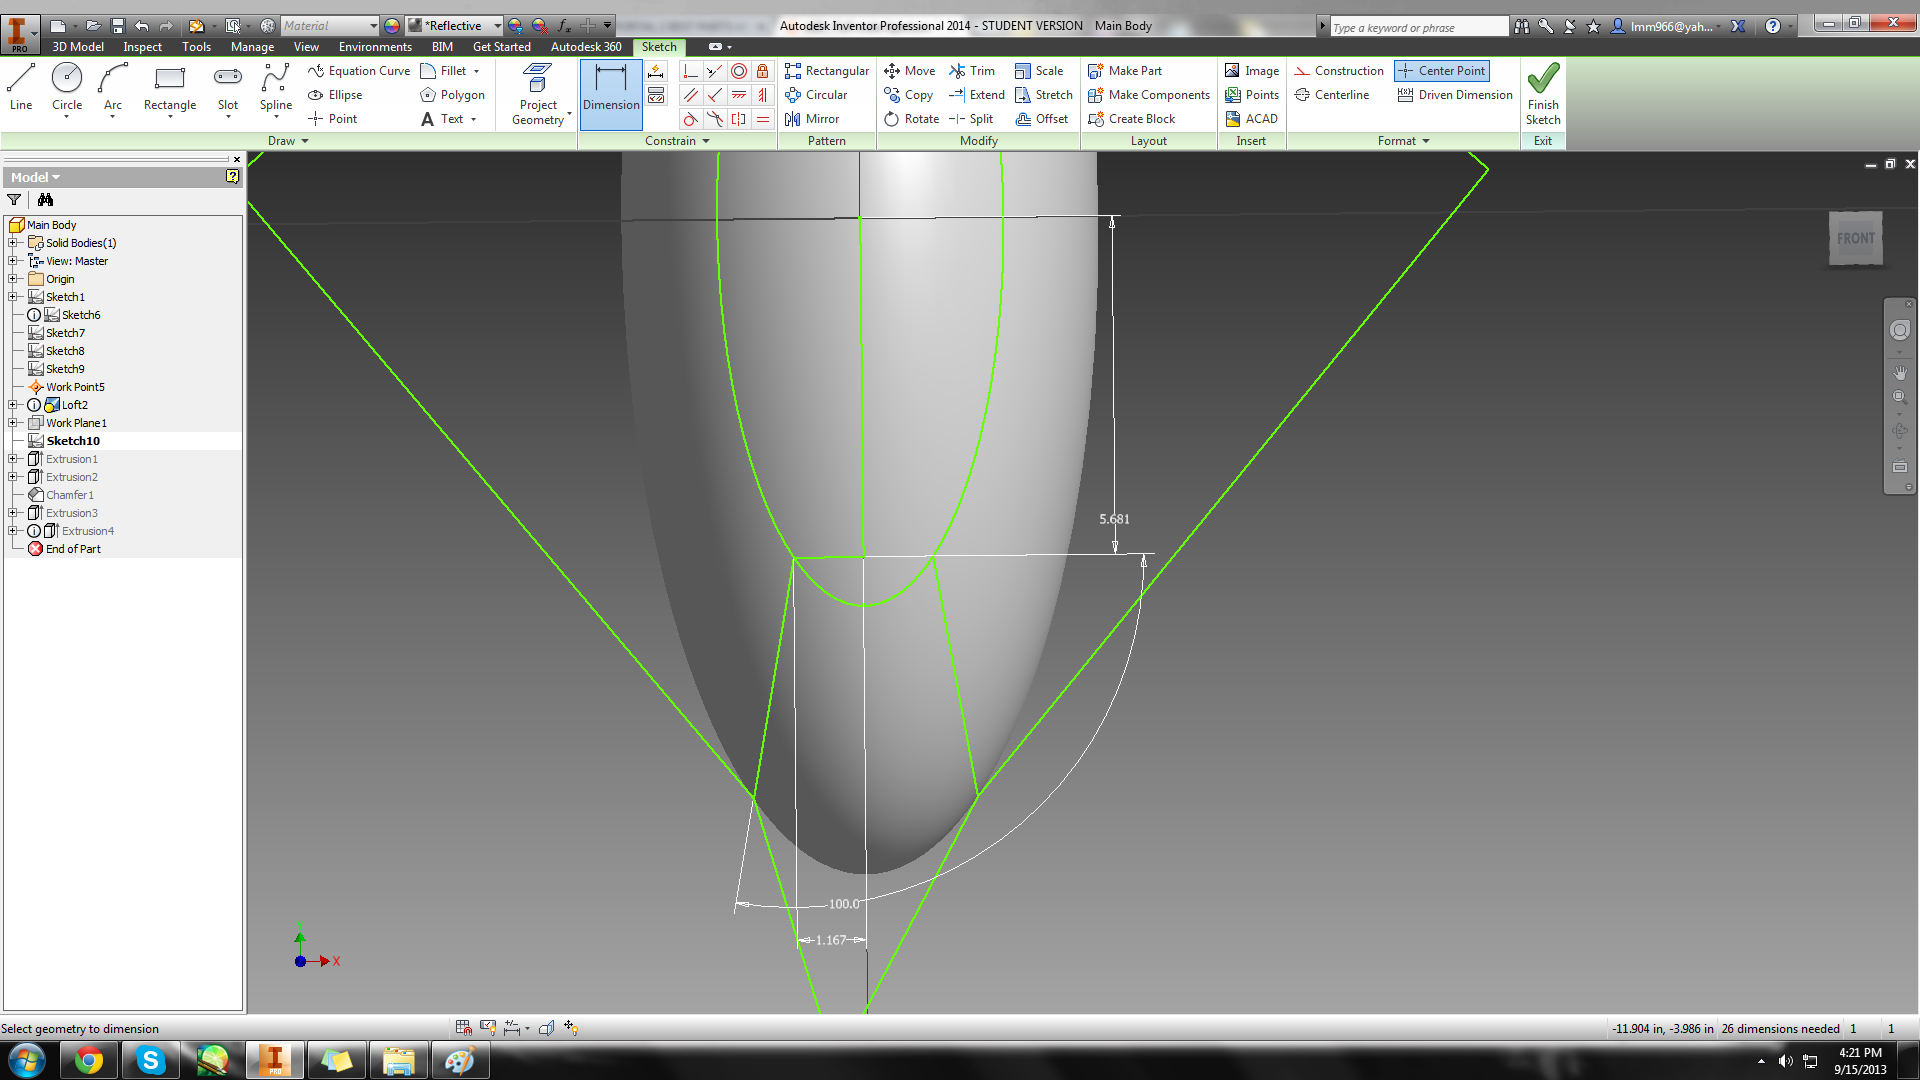
Task: Choose the Trim modify tool
Action: pyautogui.click(x=972, y=71)
